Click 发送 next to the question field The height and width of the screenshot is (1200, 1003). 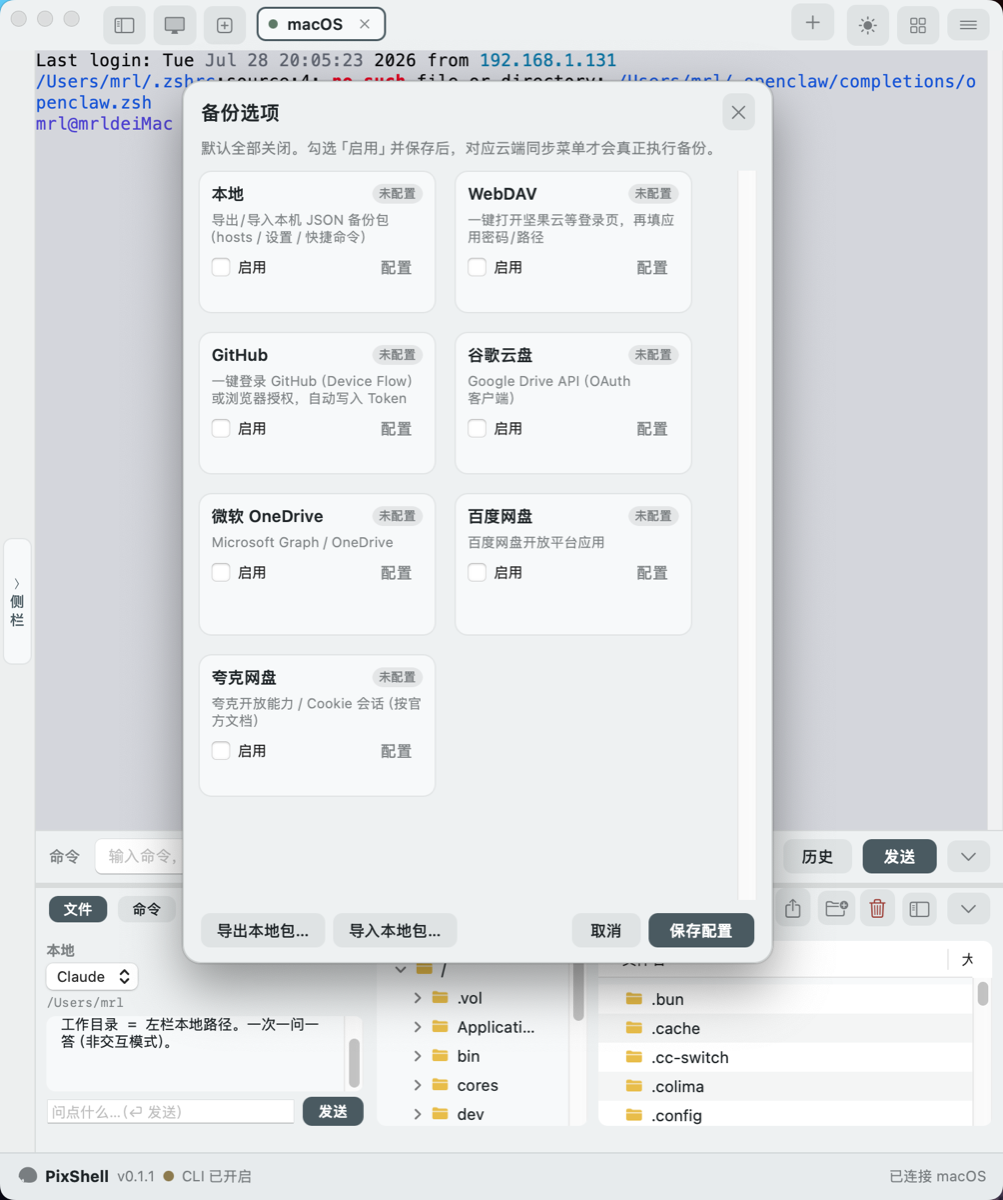[333, 1111]
